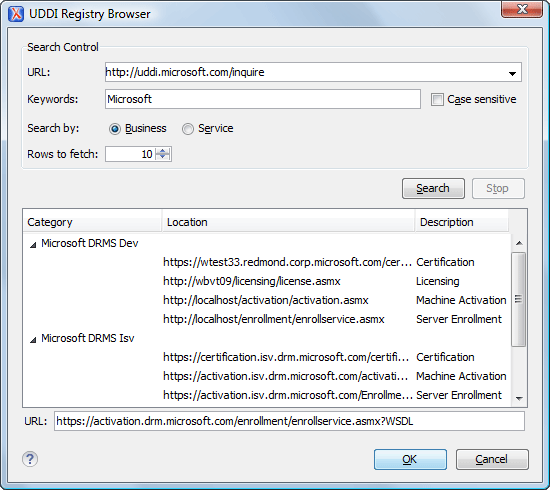Click the Rows to fetch number field
The width and height of the screenshot is (550, 490).
pos(130,154)
